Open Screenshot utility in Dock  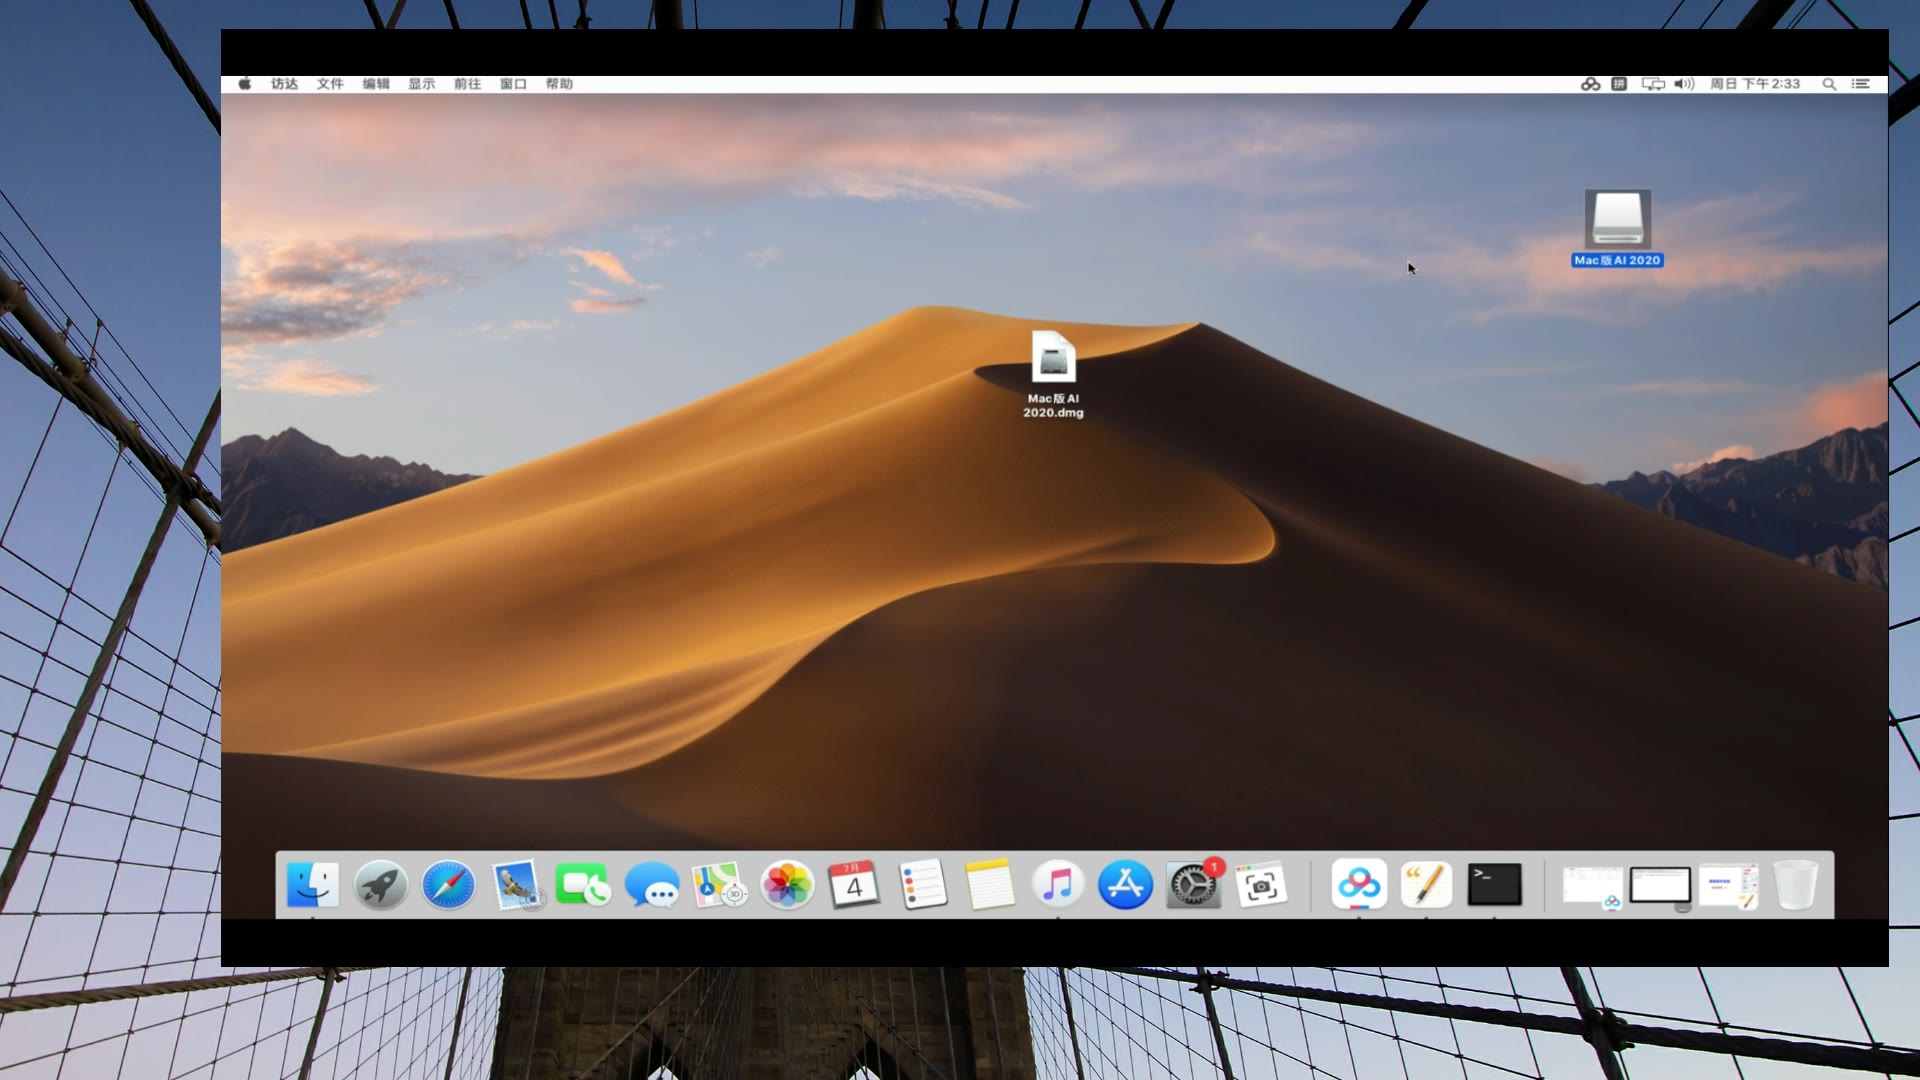(x=1261, y=885)
